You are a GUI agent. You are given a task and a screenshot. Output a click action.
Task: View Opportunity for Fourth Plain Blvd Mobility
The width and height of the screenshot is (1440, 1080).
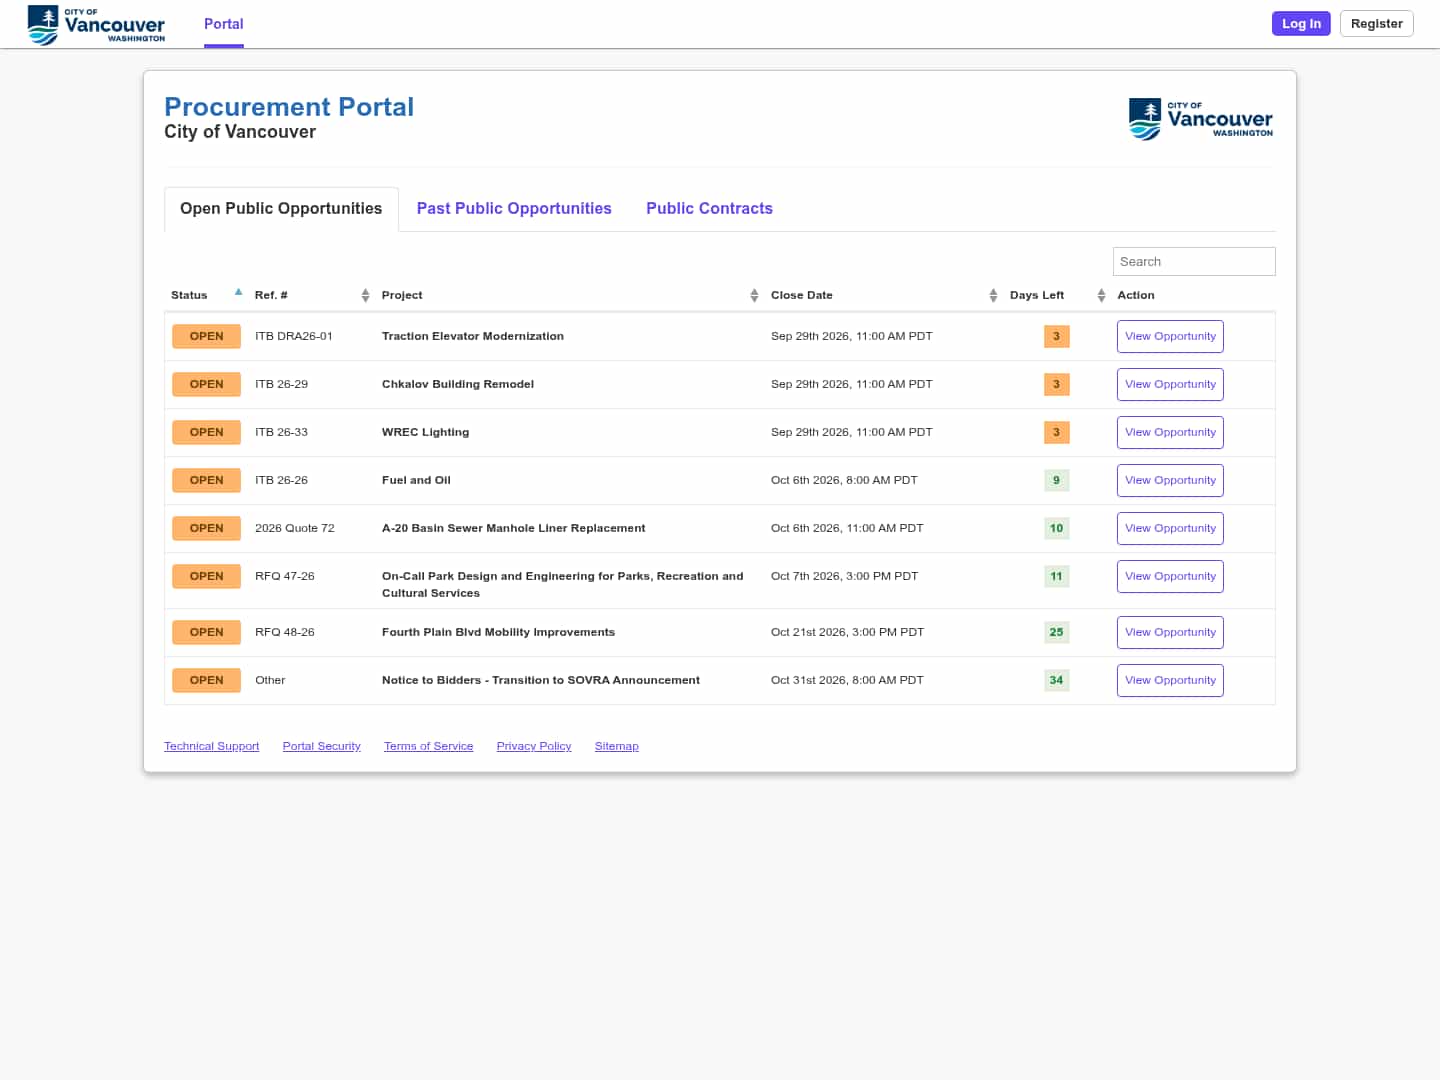pos(1170,632)
